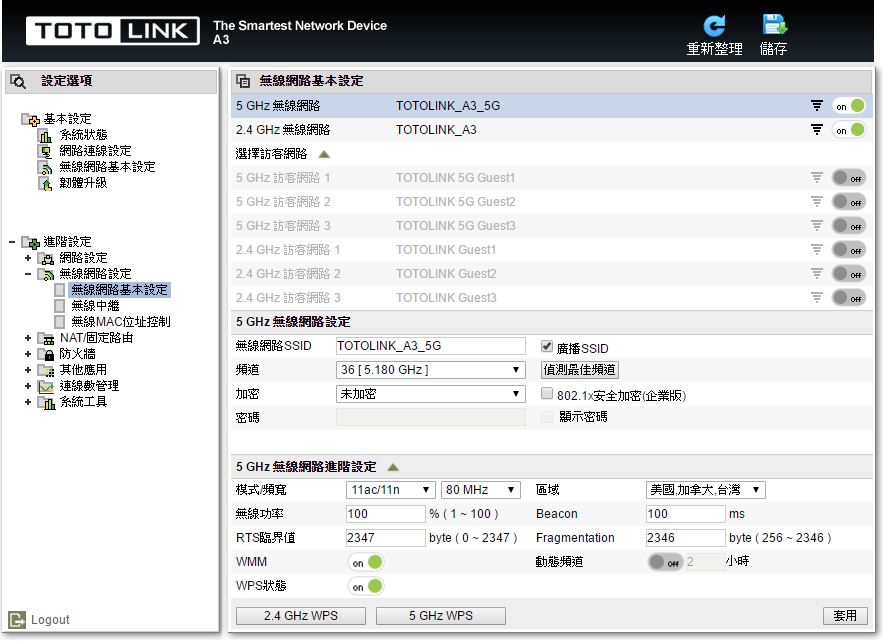Click filter icon for 2.4 GHz 訪客網路 2
This screenshot has height=641, width=885.
click(x=817, y=274)
